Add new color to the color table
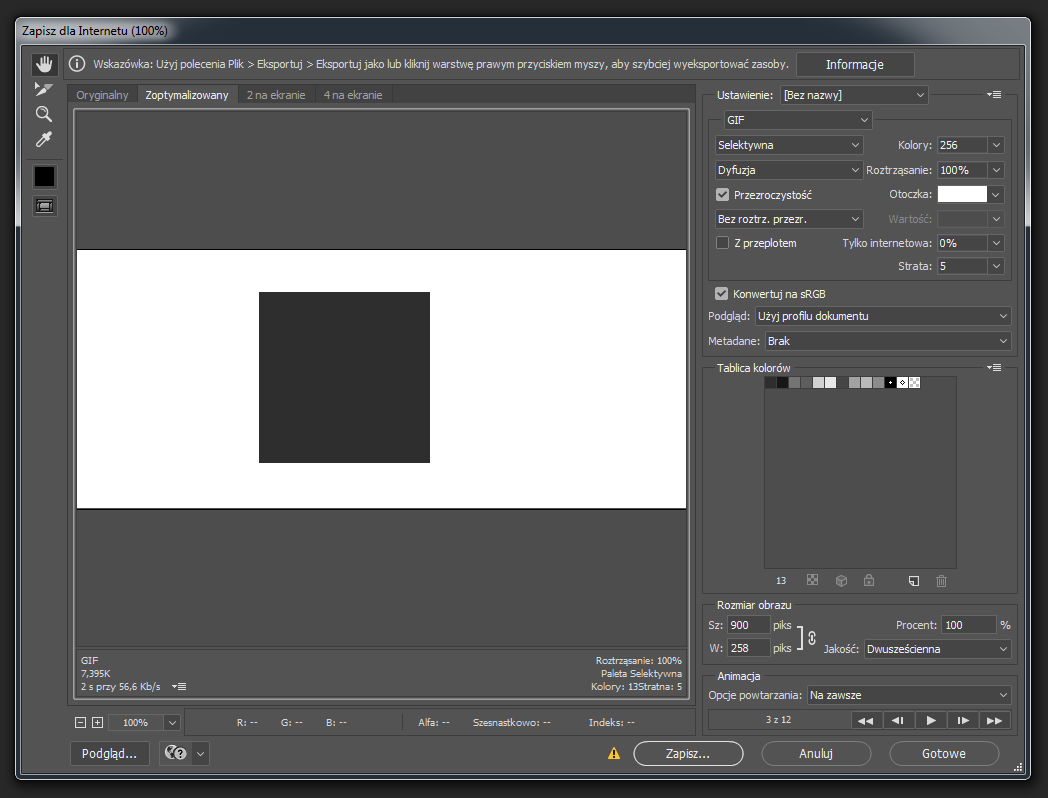 click(914, 581)
